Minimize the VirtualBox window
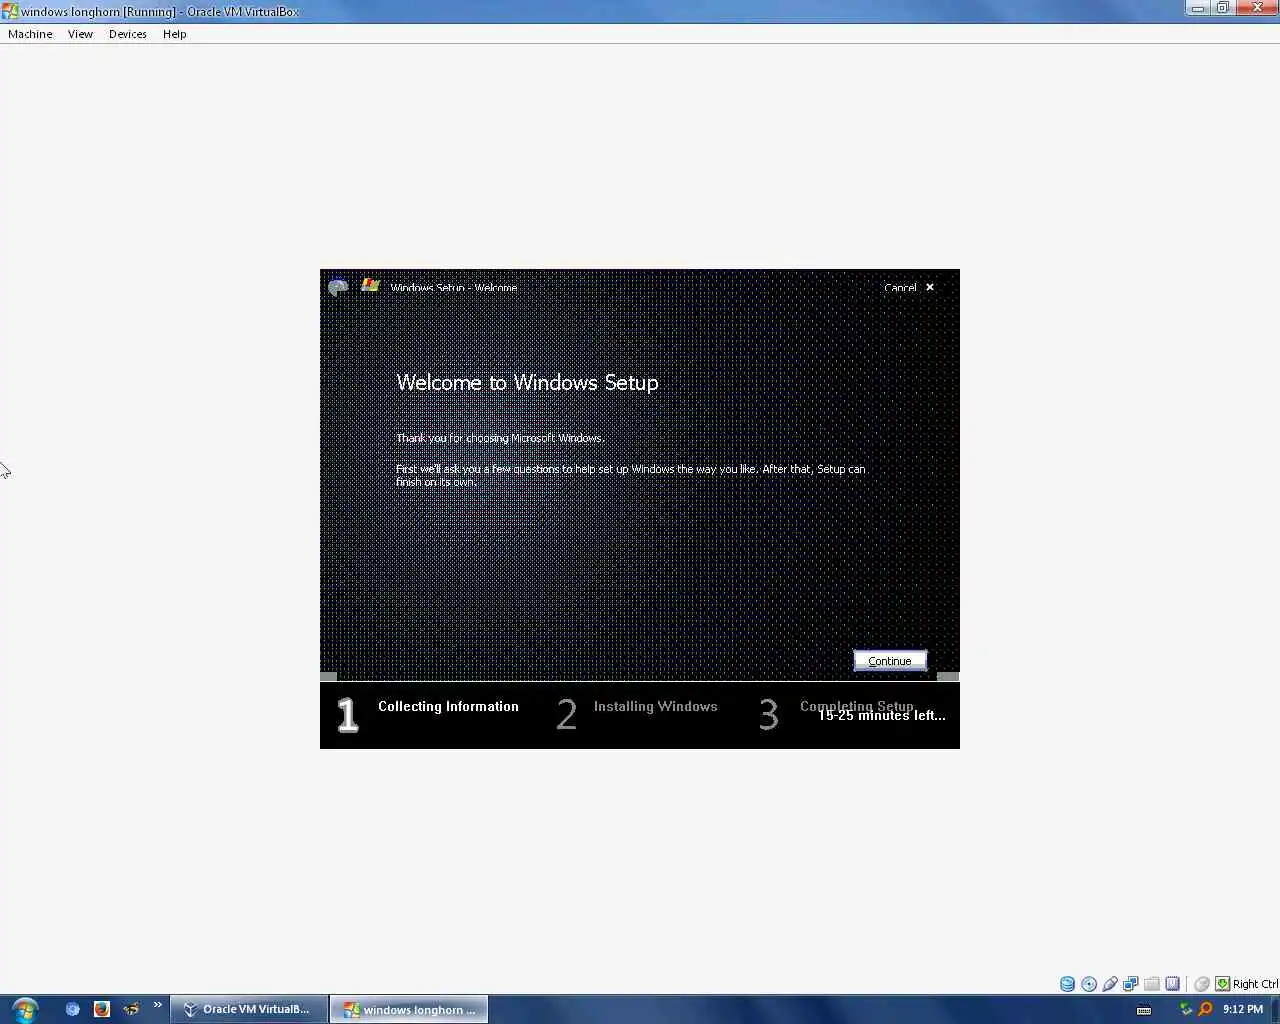This screenshot has height=1024, width=1280. point(1197,8)
